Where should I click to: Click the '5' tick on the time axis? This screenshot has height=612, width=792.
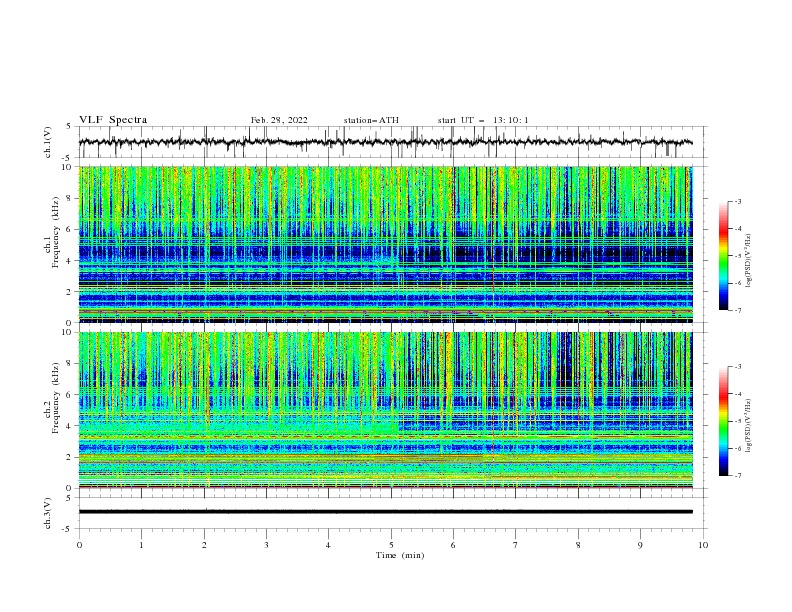(391, 545)
